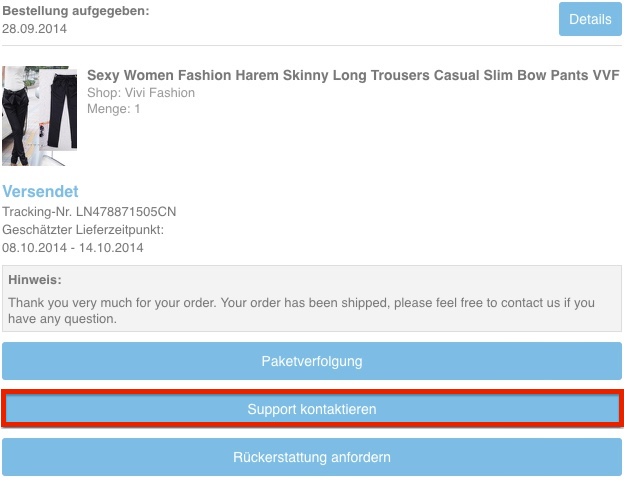Select the Geschätzter Lieferzeitpunkt label

click(x=83, y=230)
